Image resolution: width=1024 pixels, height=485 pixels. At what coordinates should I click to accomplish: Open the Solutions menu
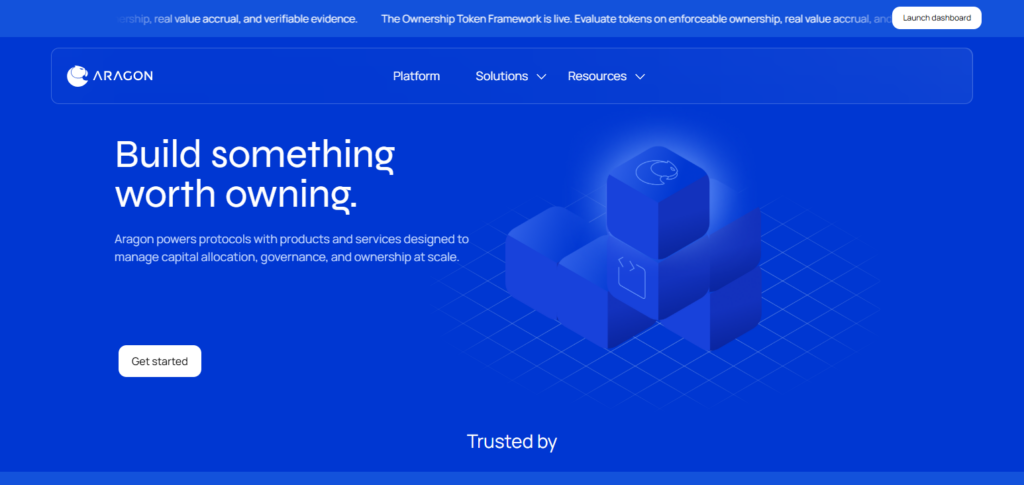502,76
